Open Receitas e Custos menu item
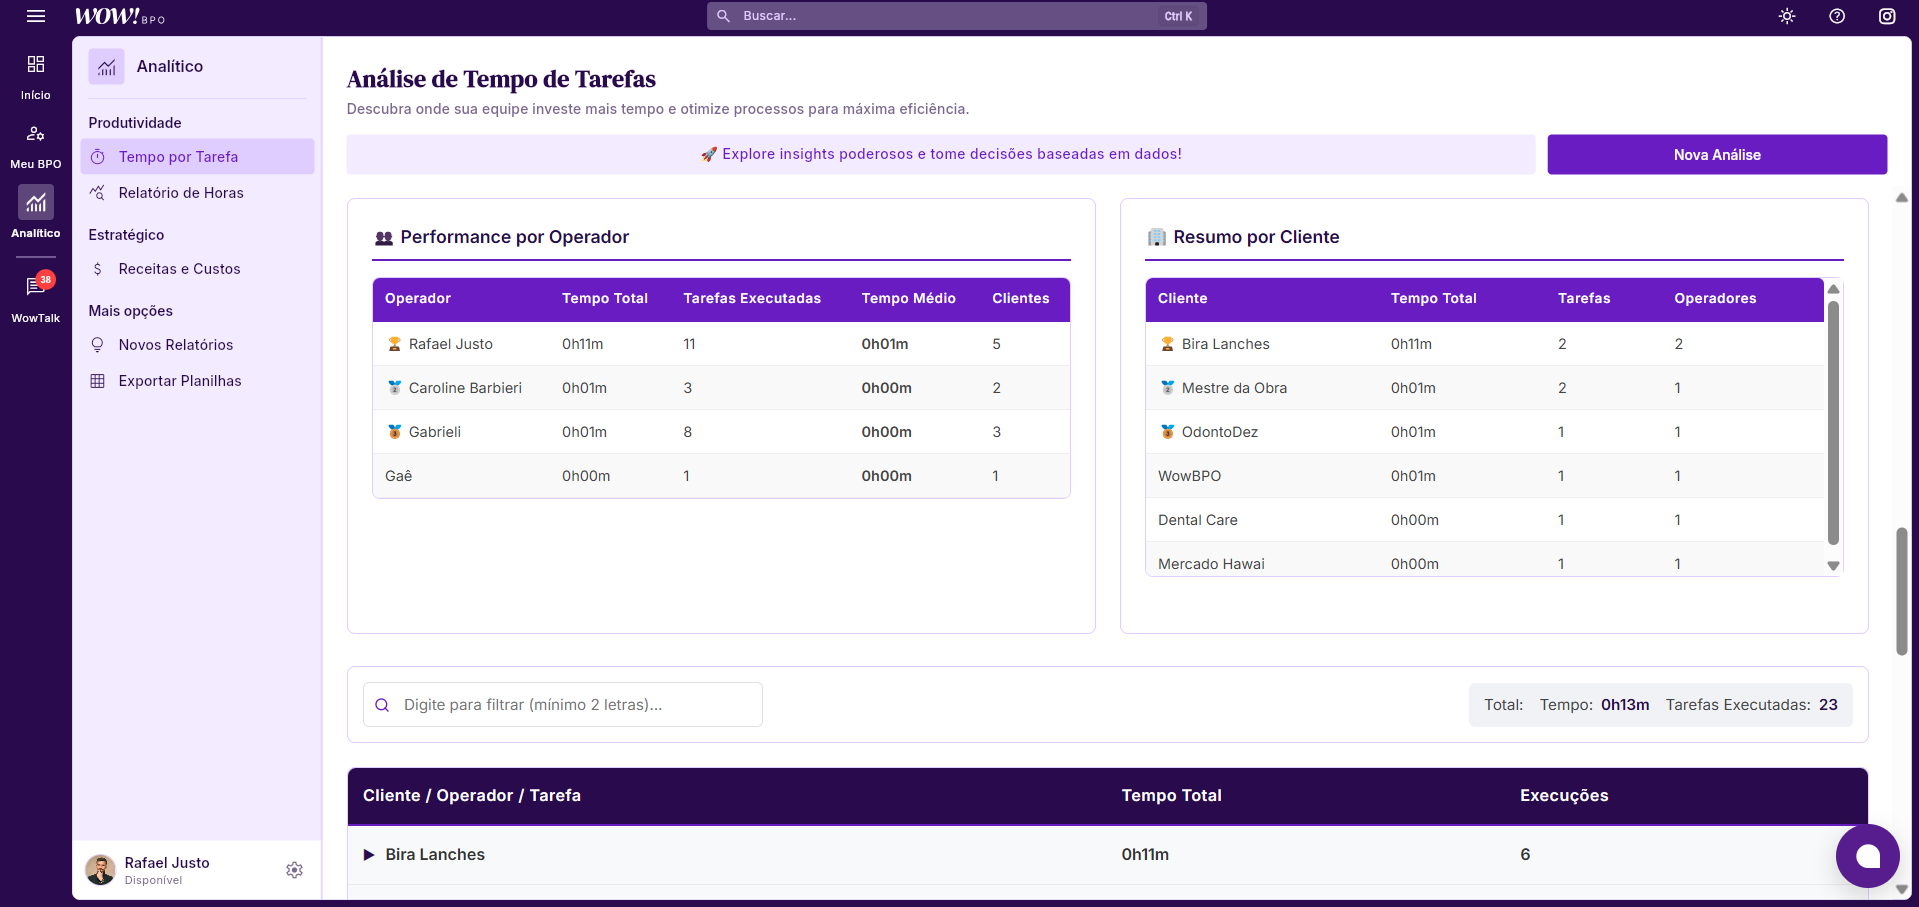Viewport: 1919px width, 907px height. tap(179, 269)
